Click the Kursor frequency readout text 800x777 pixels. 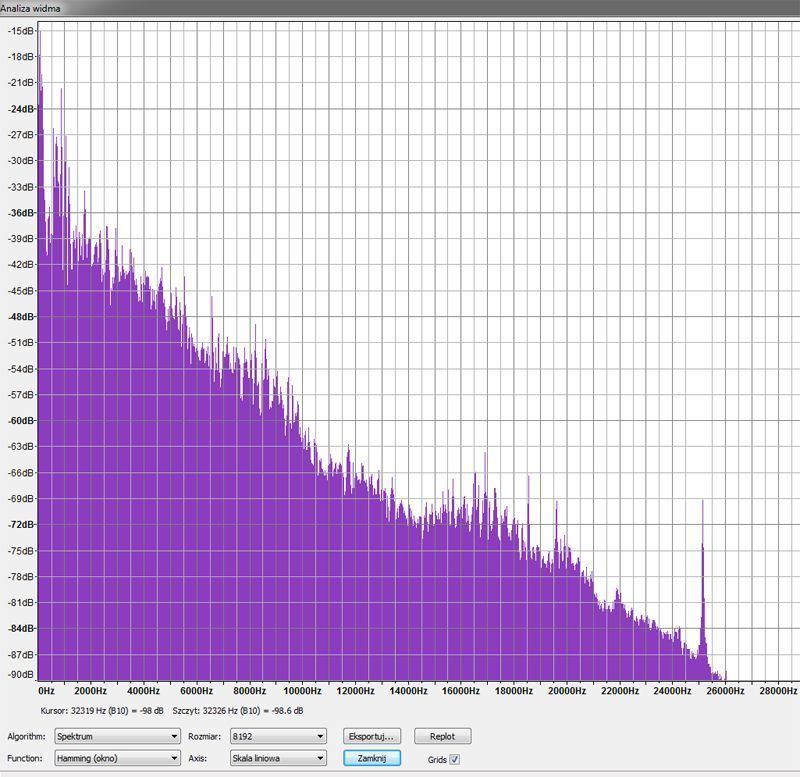coord(102,711)
